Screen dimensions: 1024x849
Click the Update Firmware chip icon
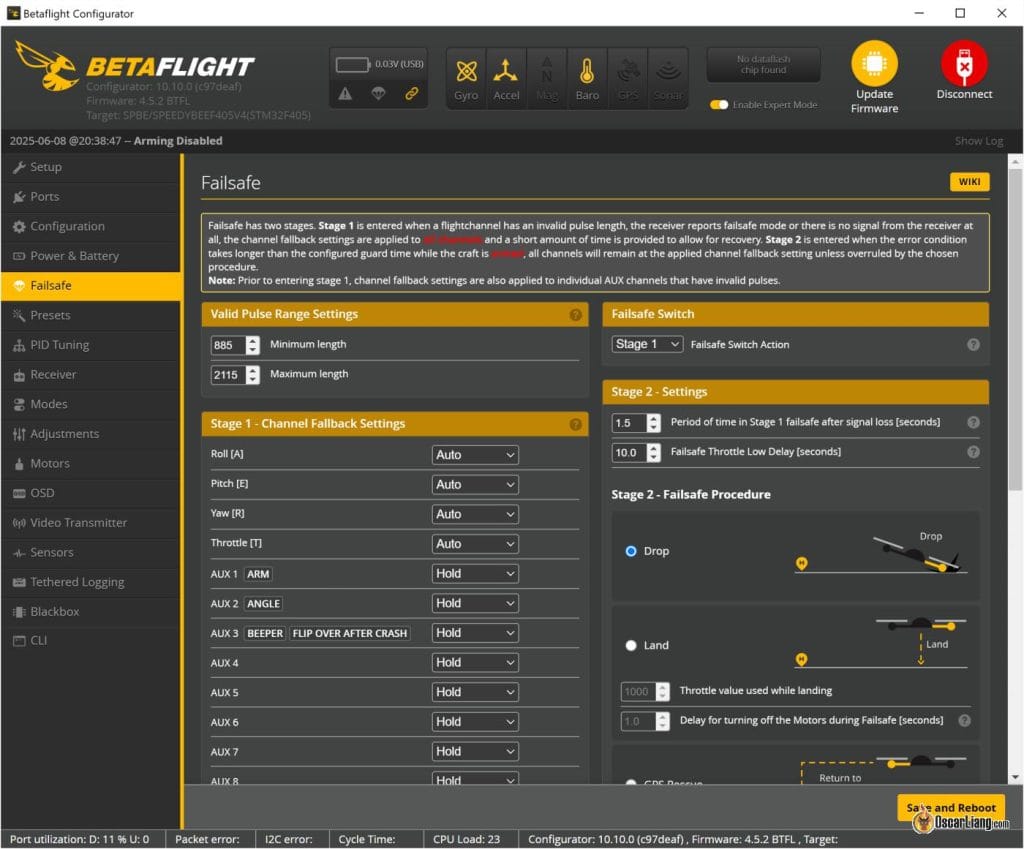[x=874, y=63]
